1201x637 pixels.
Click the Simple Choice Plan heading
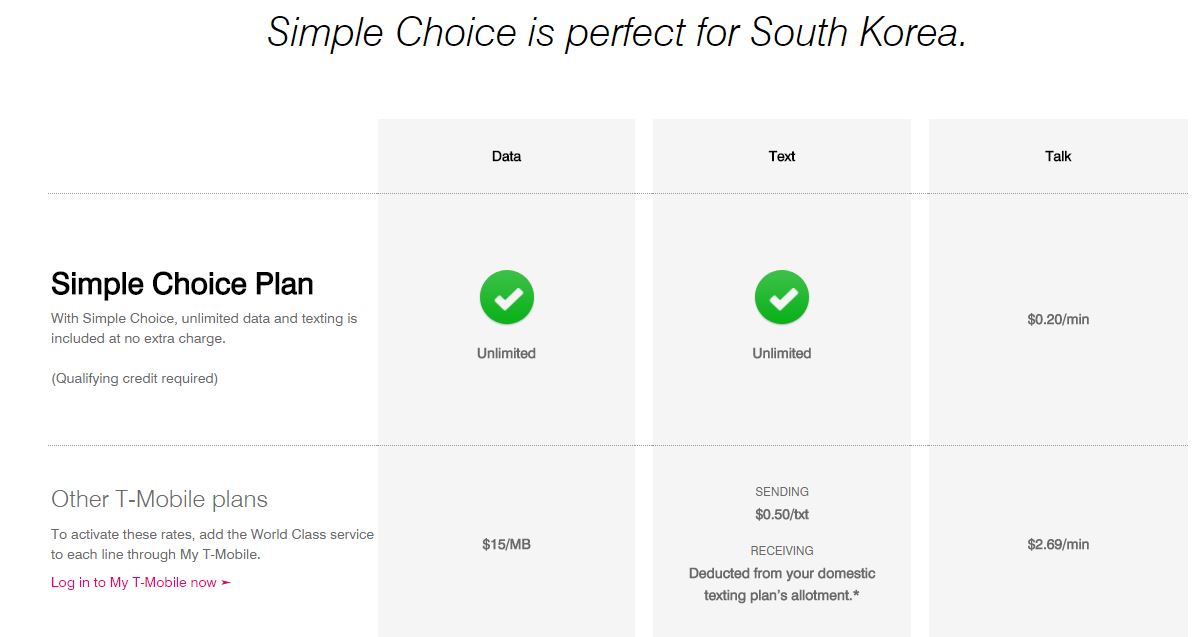(x=182, y=284)
